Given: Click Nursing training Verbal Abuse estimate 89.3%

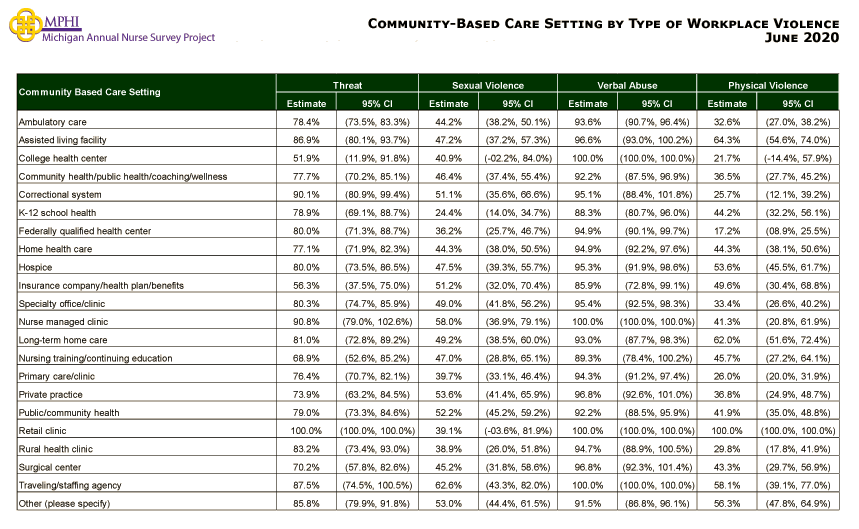Looking at the screenshot, I should coord(588,358).
